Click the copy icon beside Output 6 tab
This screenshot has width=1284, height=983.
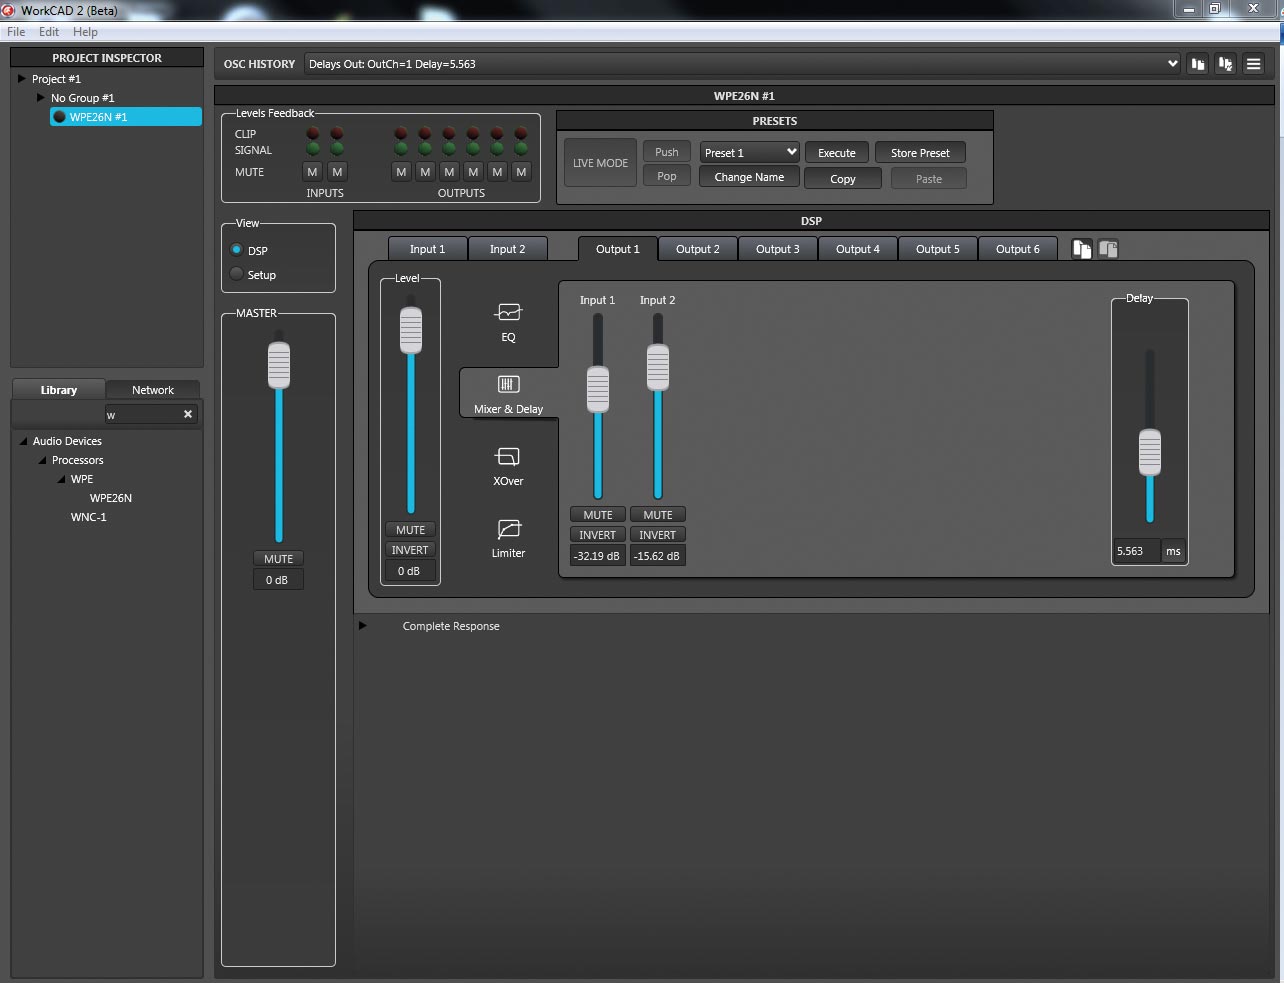1081,249
